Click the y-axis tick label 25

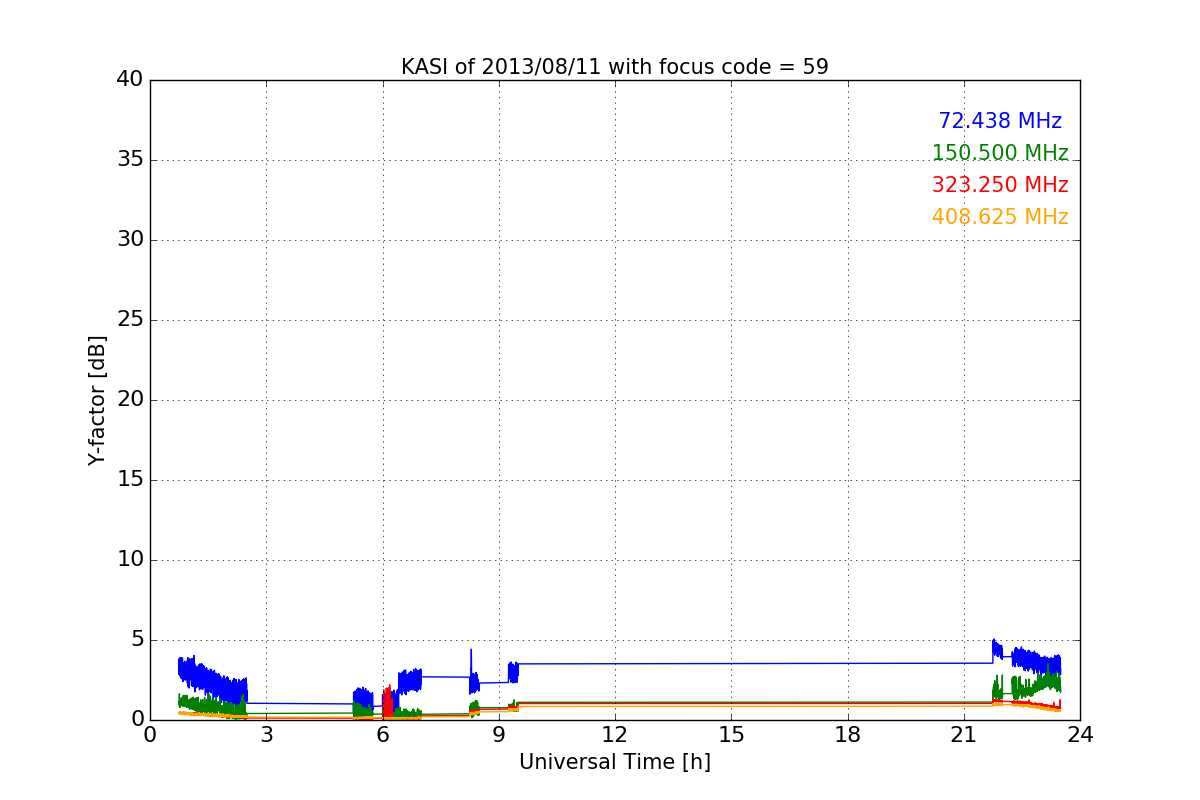130,320
